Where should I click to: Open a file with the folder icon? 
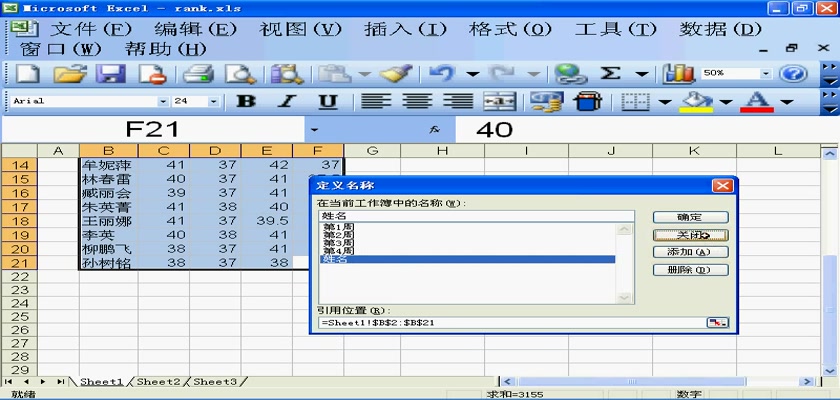(x=68, y=73)
